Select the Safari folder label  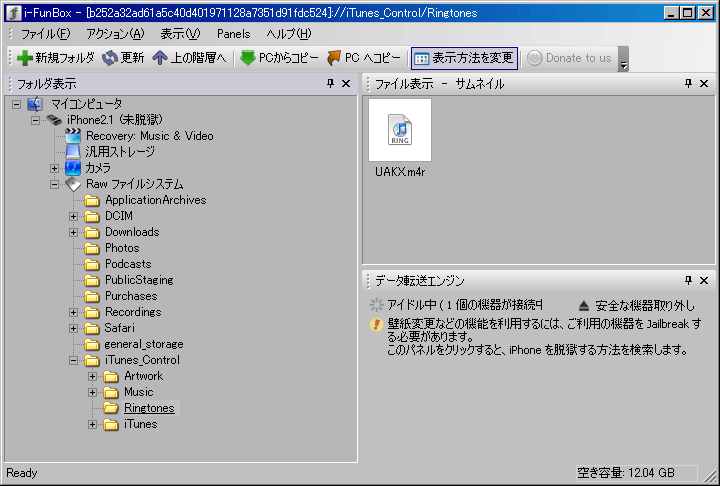click(119, 328)
